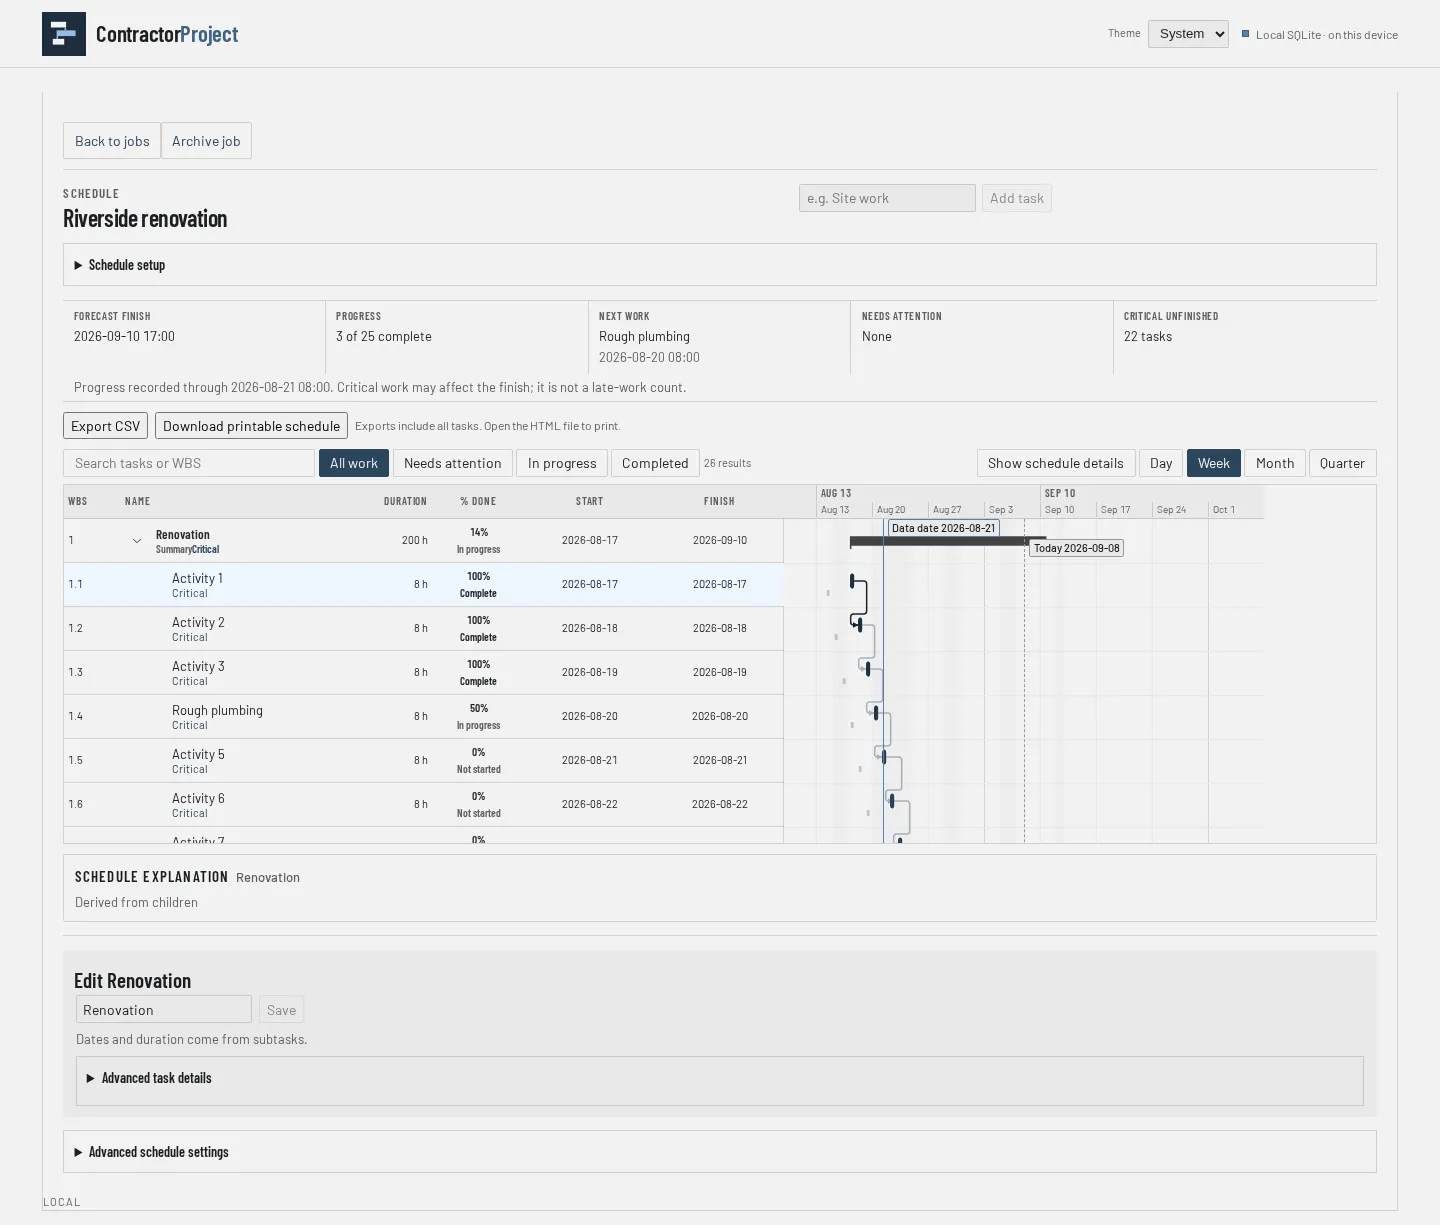
Task: Focus the new task name field
Action: (x=887, y=198)
